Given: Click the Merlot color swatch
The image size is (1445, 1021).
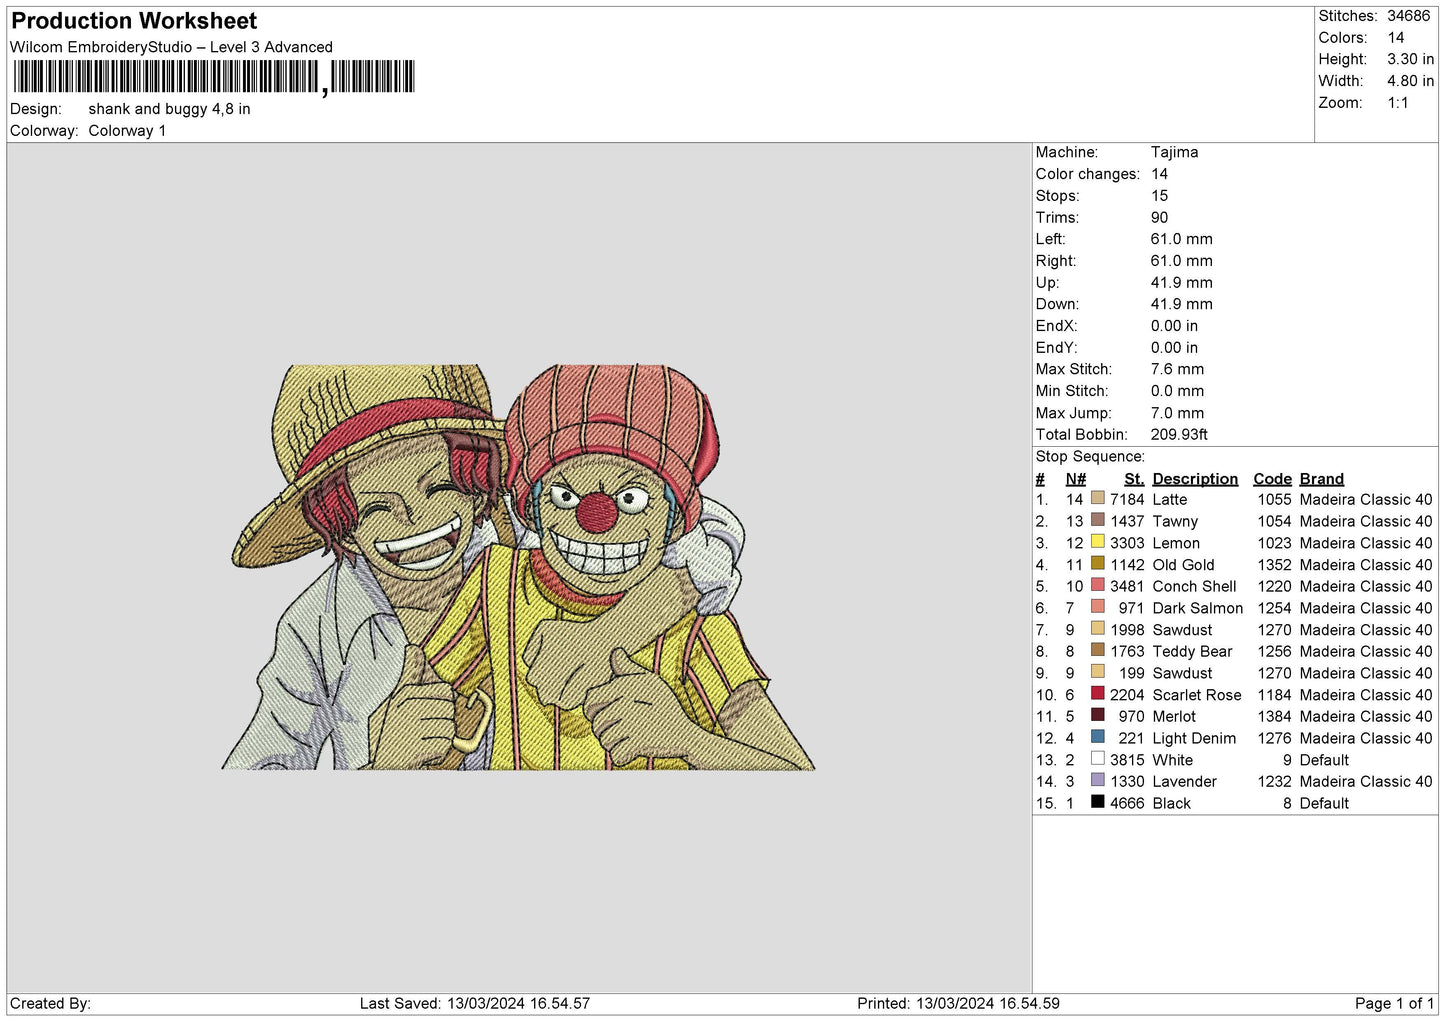Looking at the screenshot, I should coord(1098,715).
